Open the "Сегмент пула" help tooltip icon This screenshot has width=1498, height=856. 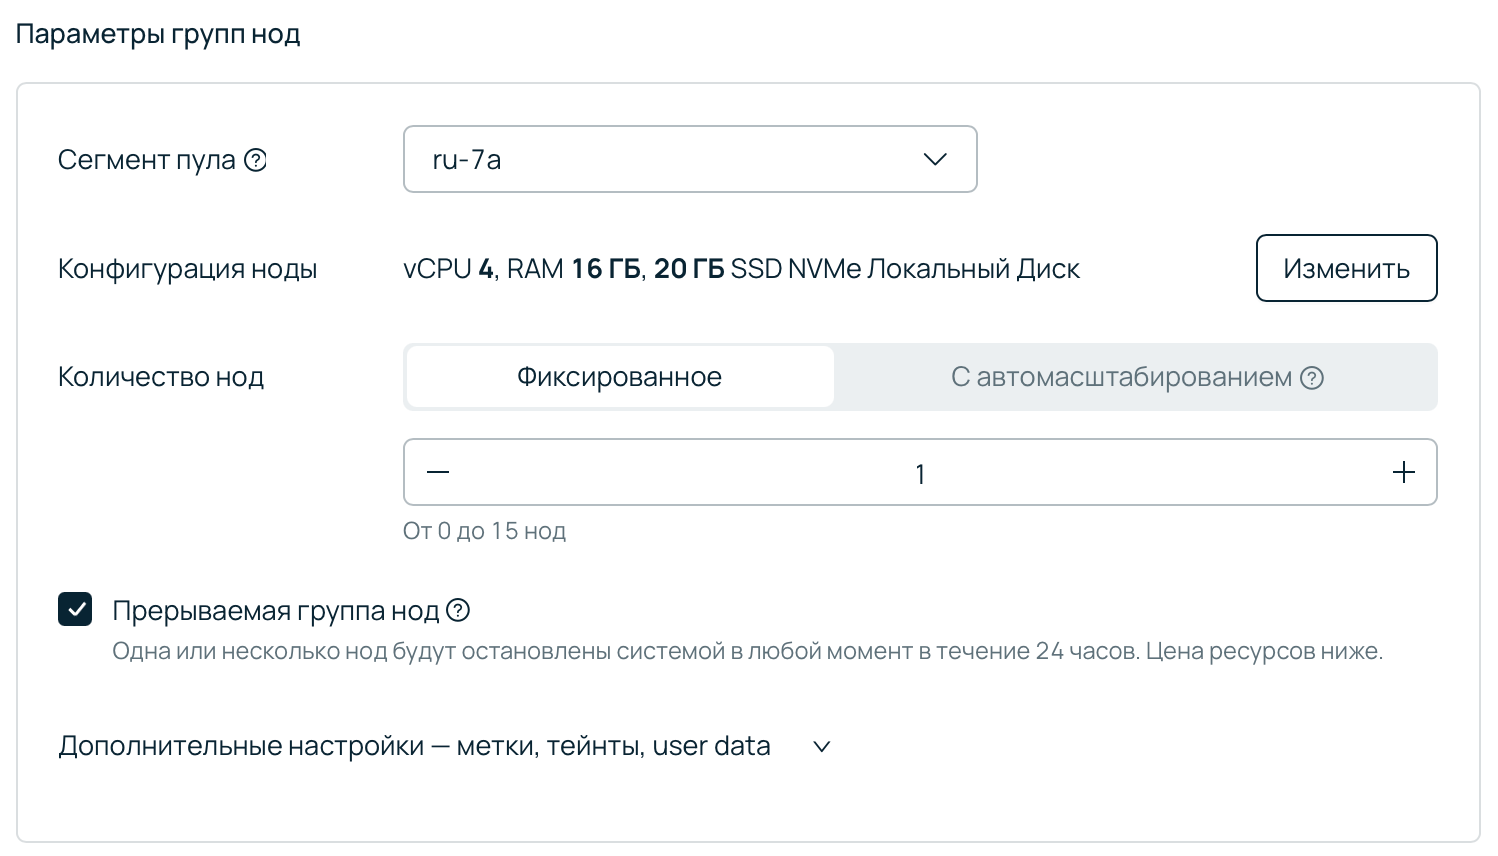(x=255, y=159)
